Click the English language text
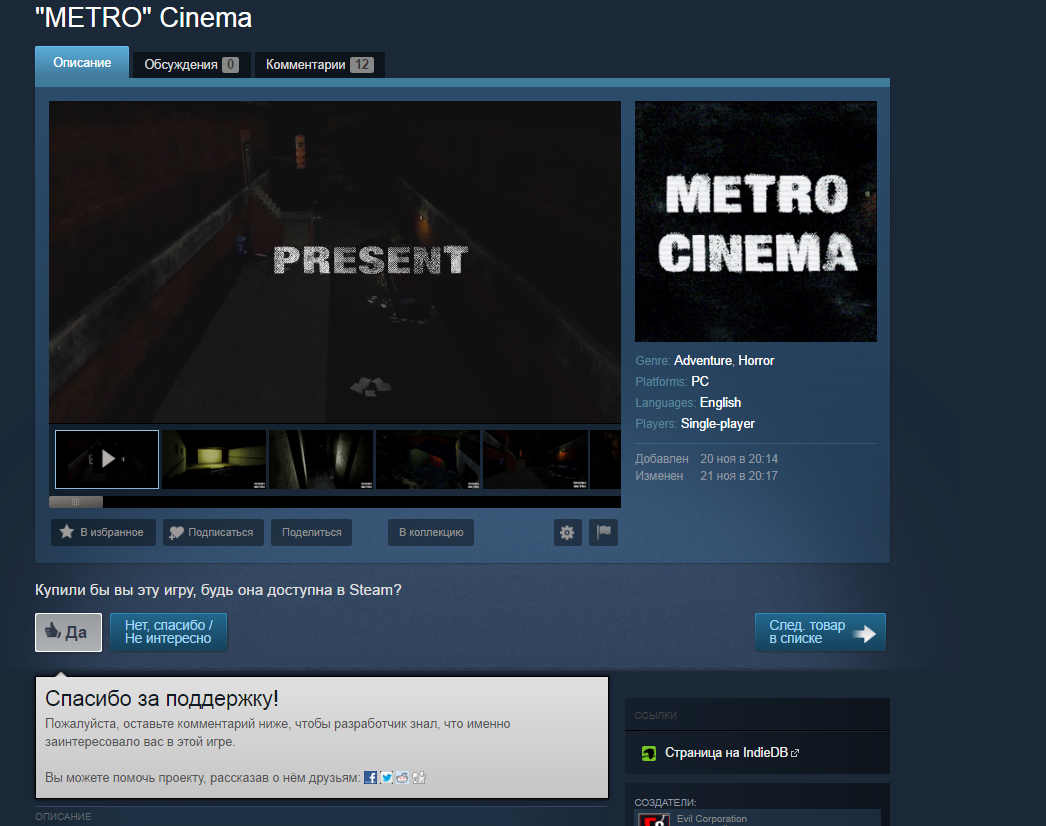1046x826 pixels. tap(720, 402)
